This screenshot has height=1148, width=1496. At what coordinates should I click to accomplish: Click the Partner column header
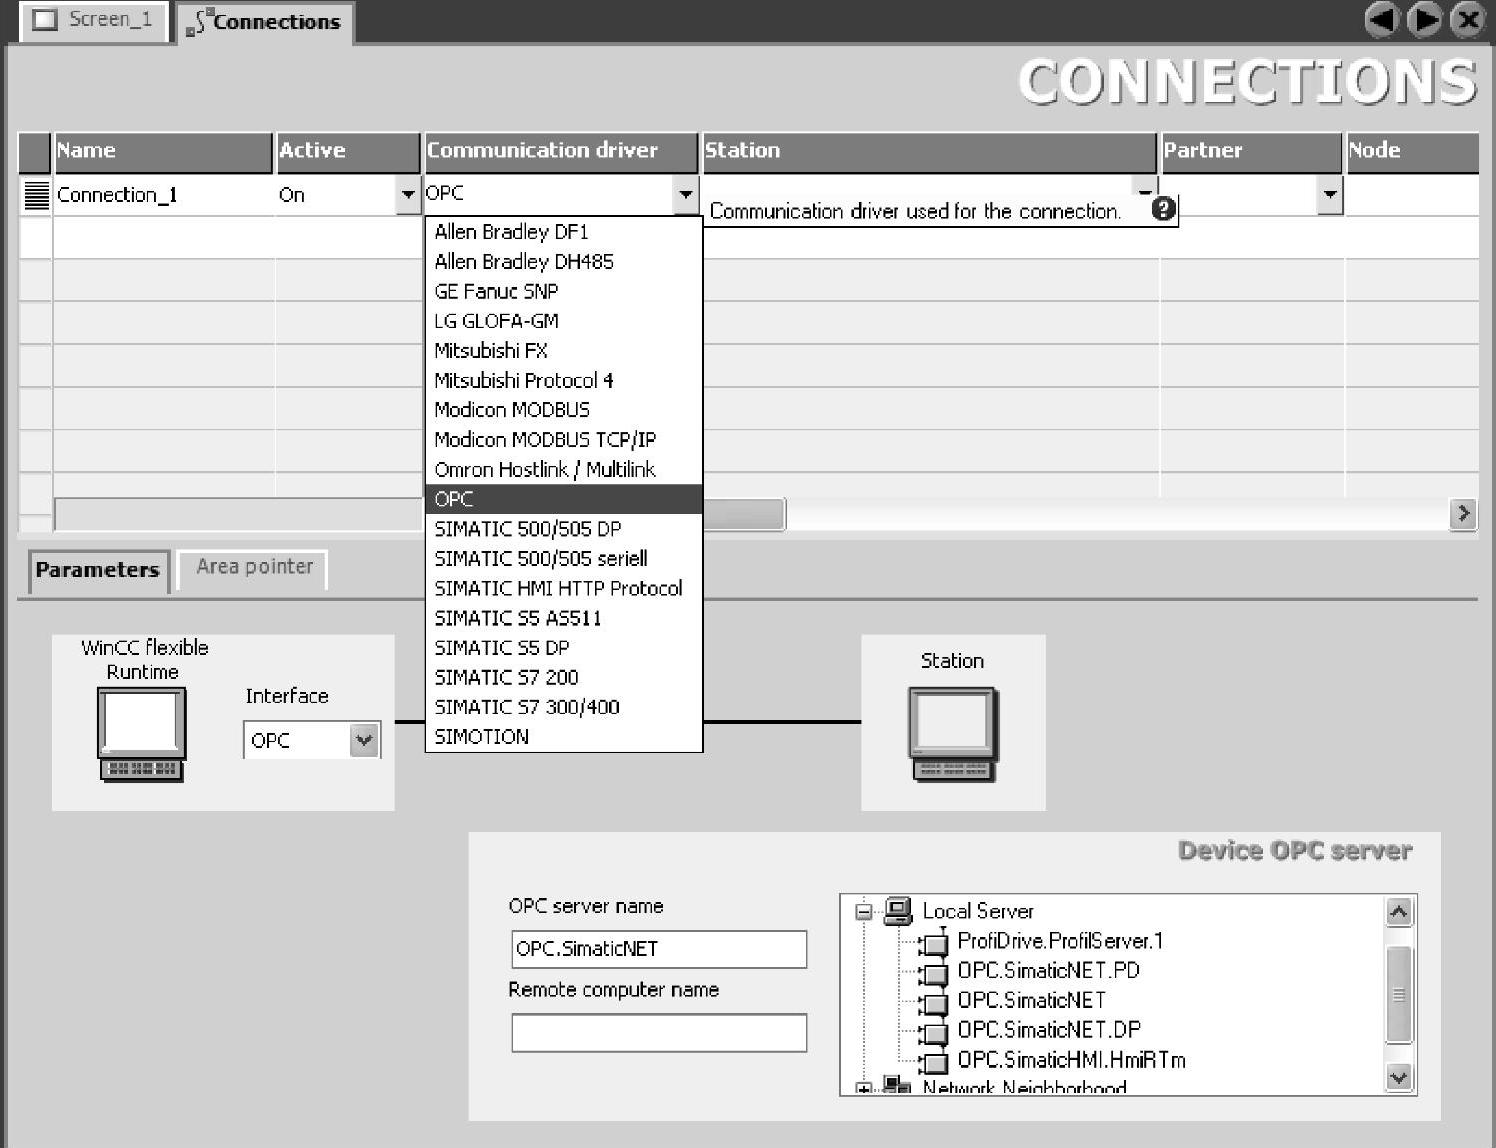click(x=1250, y=151)
